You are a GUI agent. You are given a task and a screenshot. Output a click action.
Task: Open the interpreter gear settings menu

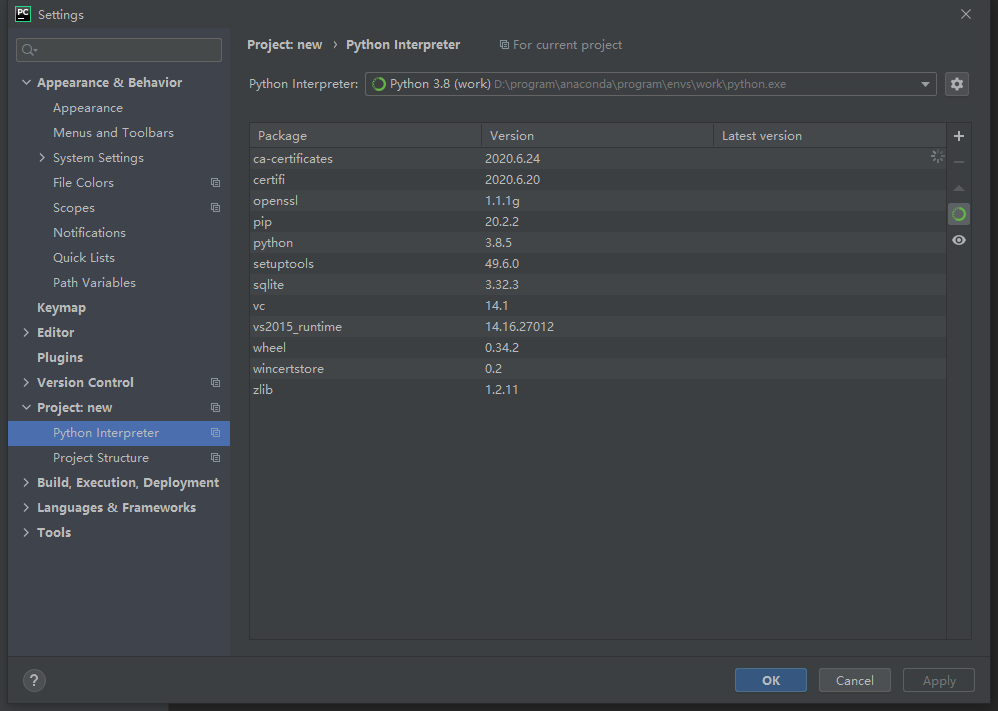point(957,84)
